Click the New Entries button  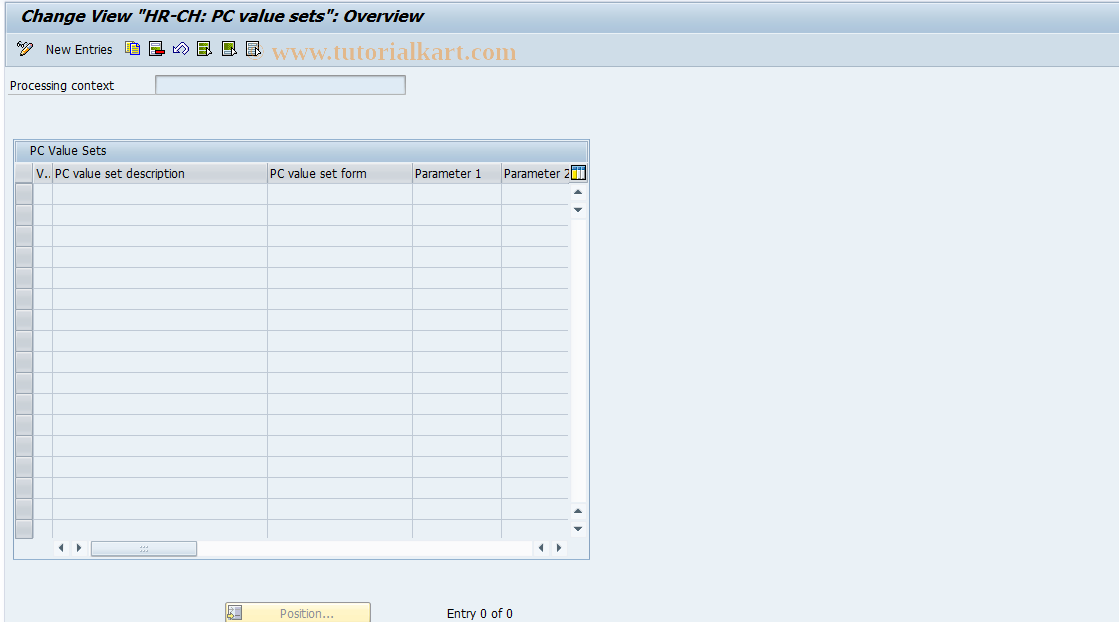pos(79,49)
